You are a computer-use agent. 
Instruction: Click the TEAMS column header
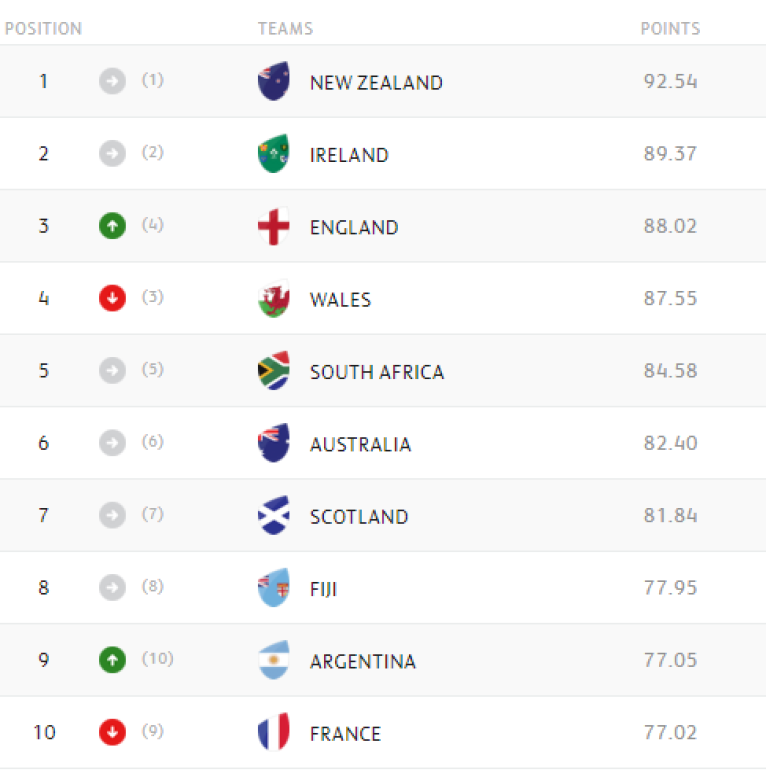(285, 29)
